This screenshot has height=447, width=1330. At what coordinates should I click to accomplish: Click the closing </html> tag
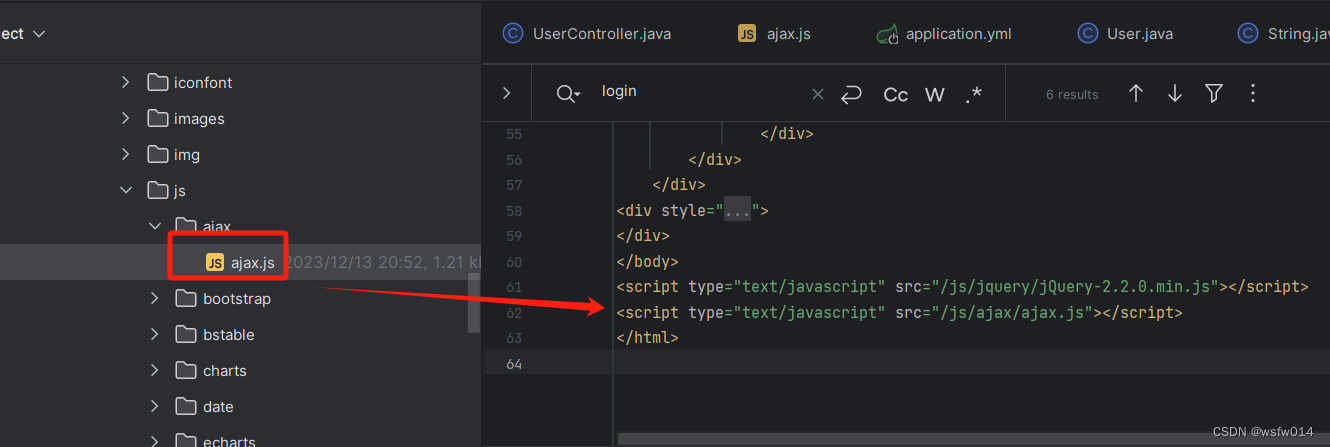[648, 338]
